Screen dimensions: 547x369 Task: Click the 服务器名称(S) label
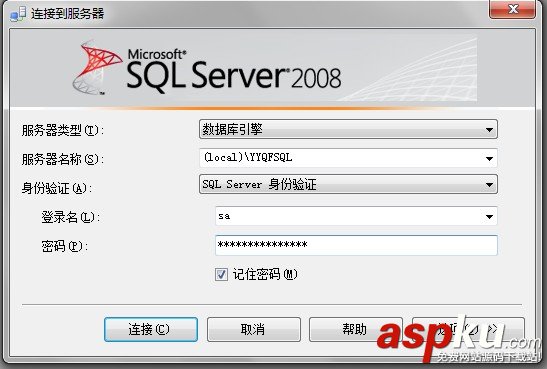click(x=62, y=159)
